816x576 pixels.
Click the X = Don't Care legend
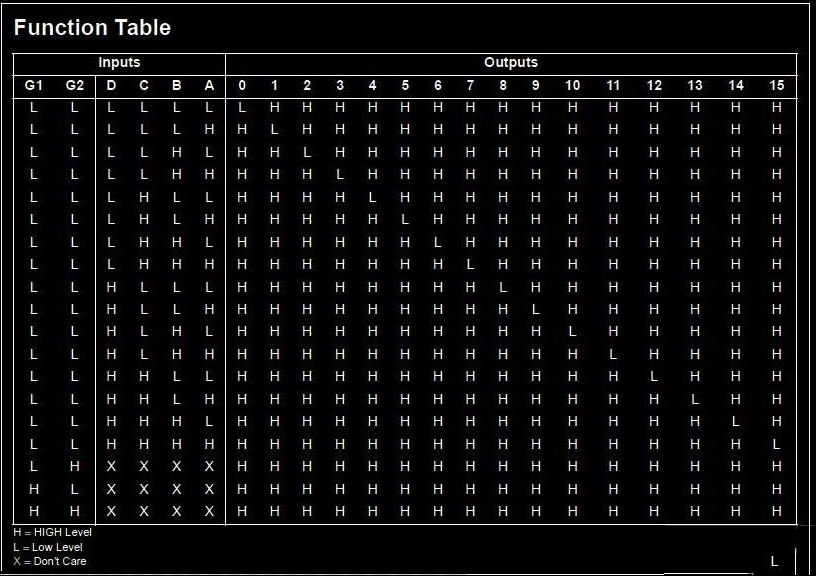(x=50, y=561)
